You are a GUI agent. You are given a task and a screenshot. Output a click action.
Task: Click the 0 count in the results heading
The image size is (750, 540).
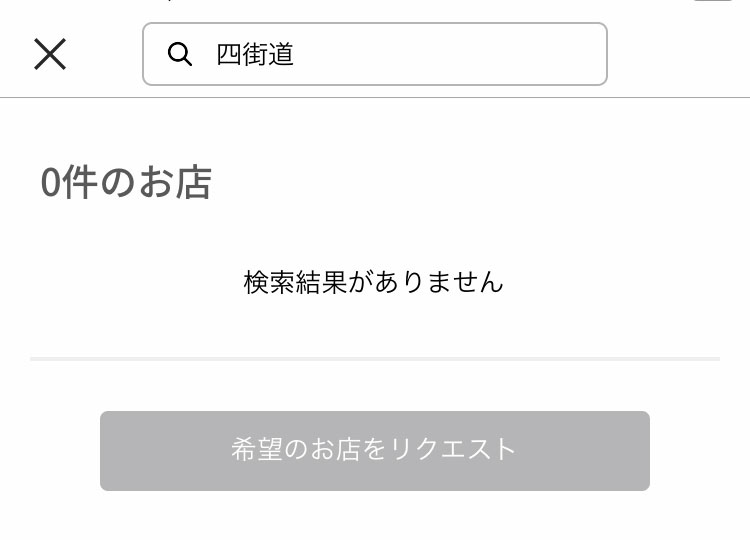point(51,183)
